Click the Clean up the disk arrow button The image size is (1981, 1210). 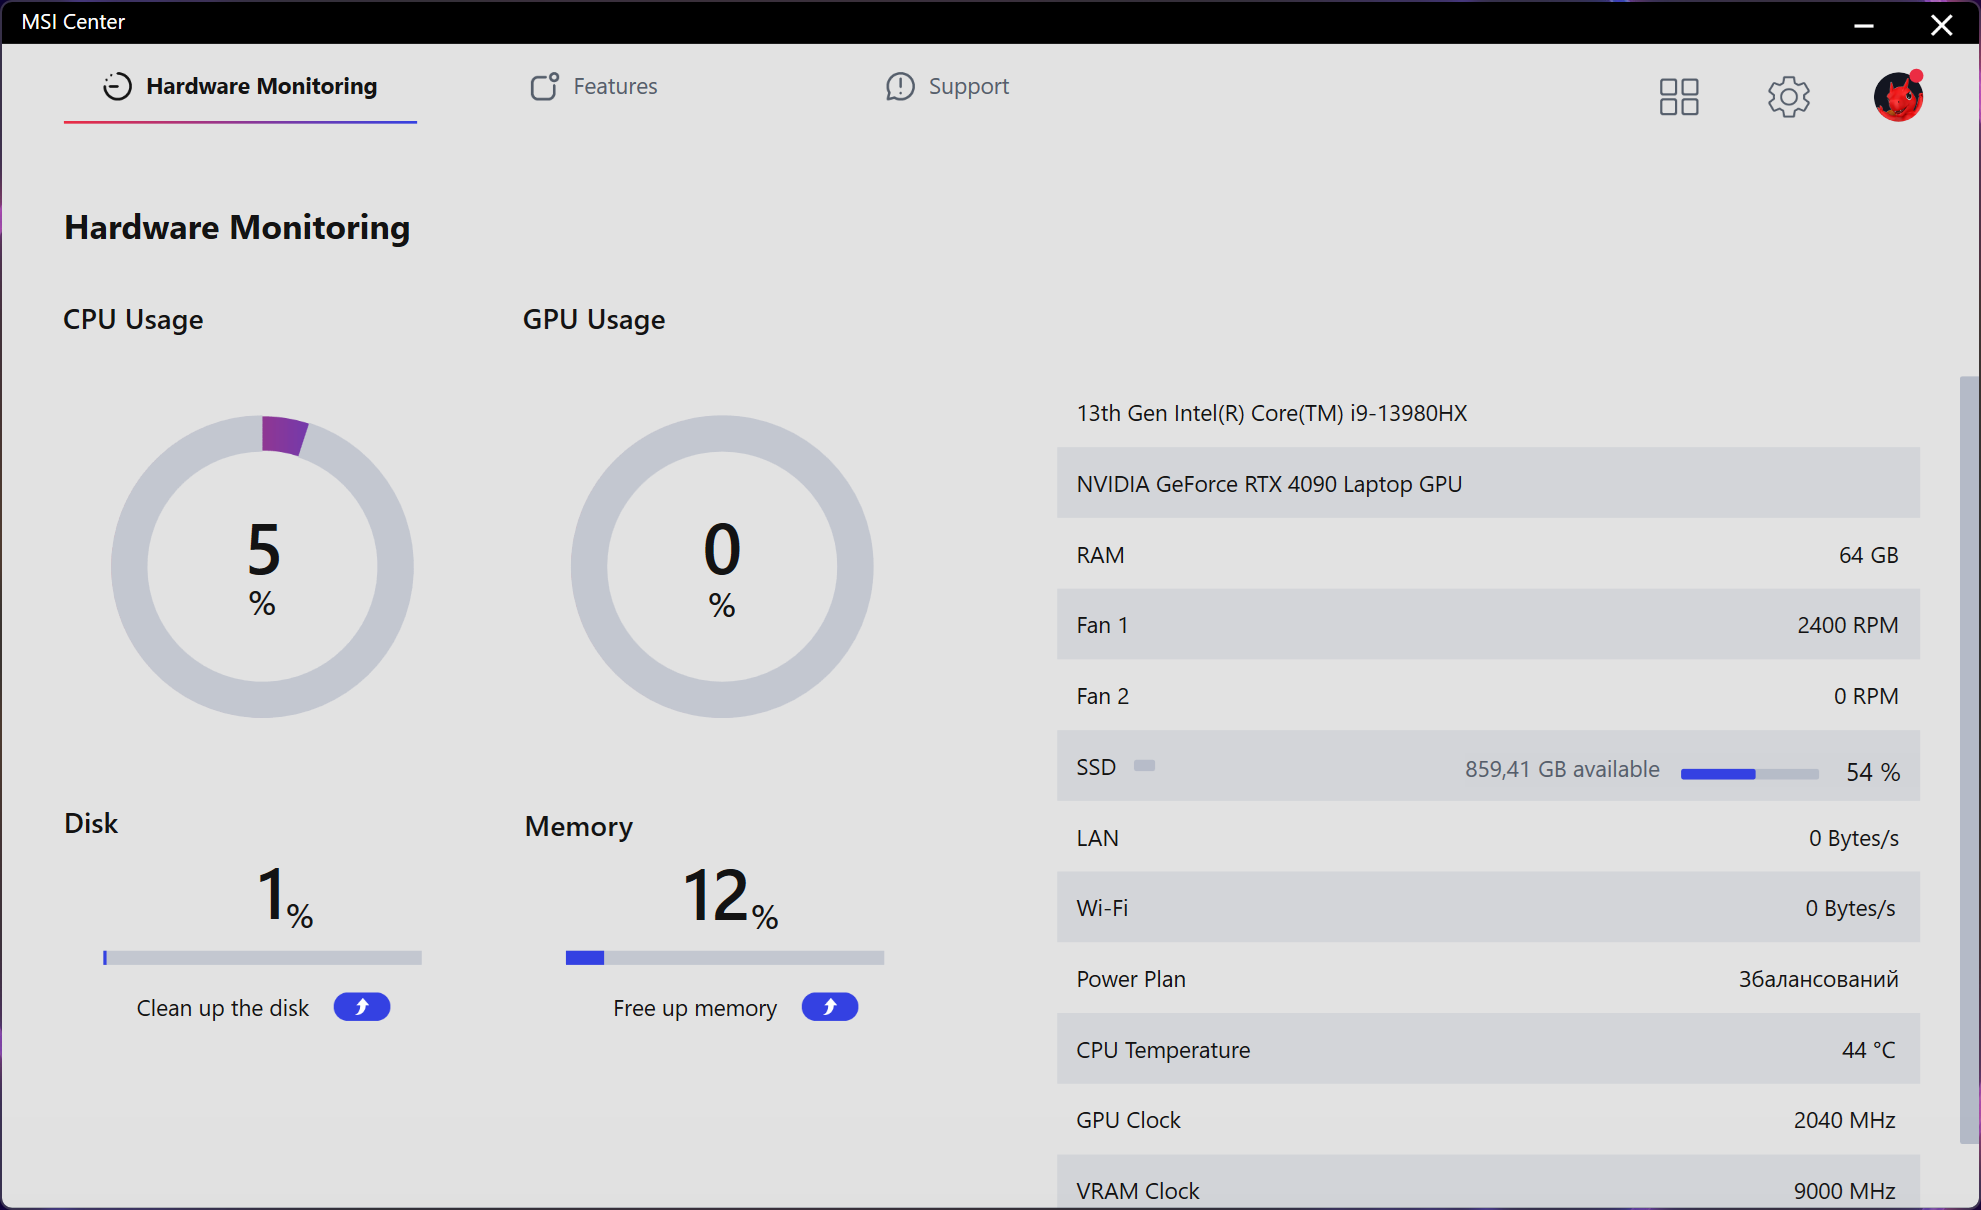tap(362, 1007)
